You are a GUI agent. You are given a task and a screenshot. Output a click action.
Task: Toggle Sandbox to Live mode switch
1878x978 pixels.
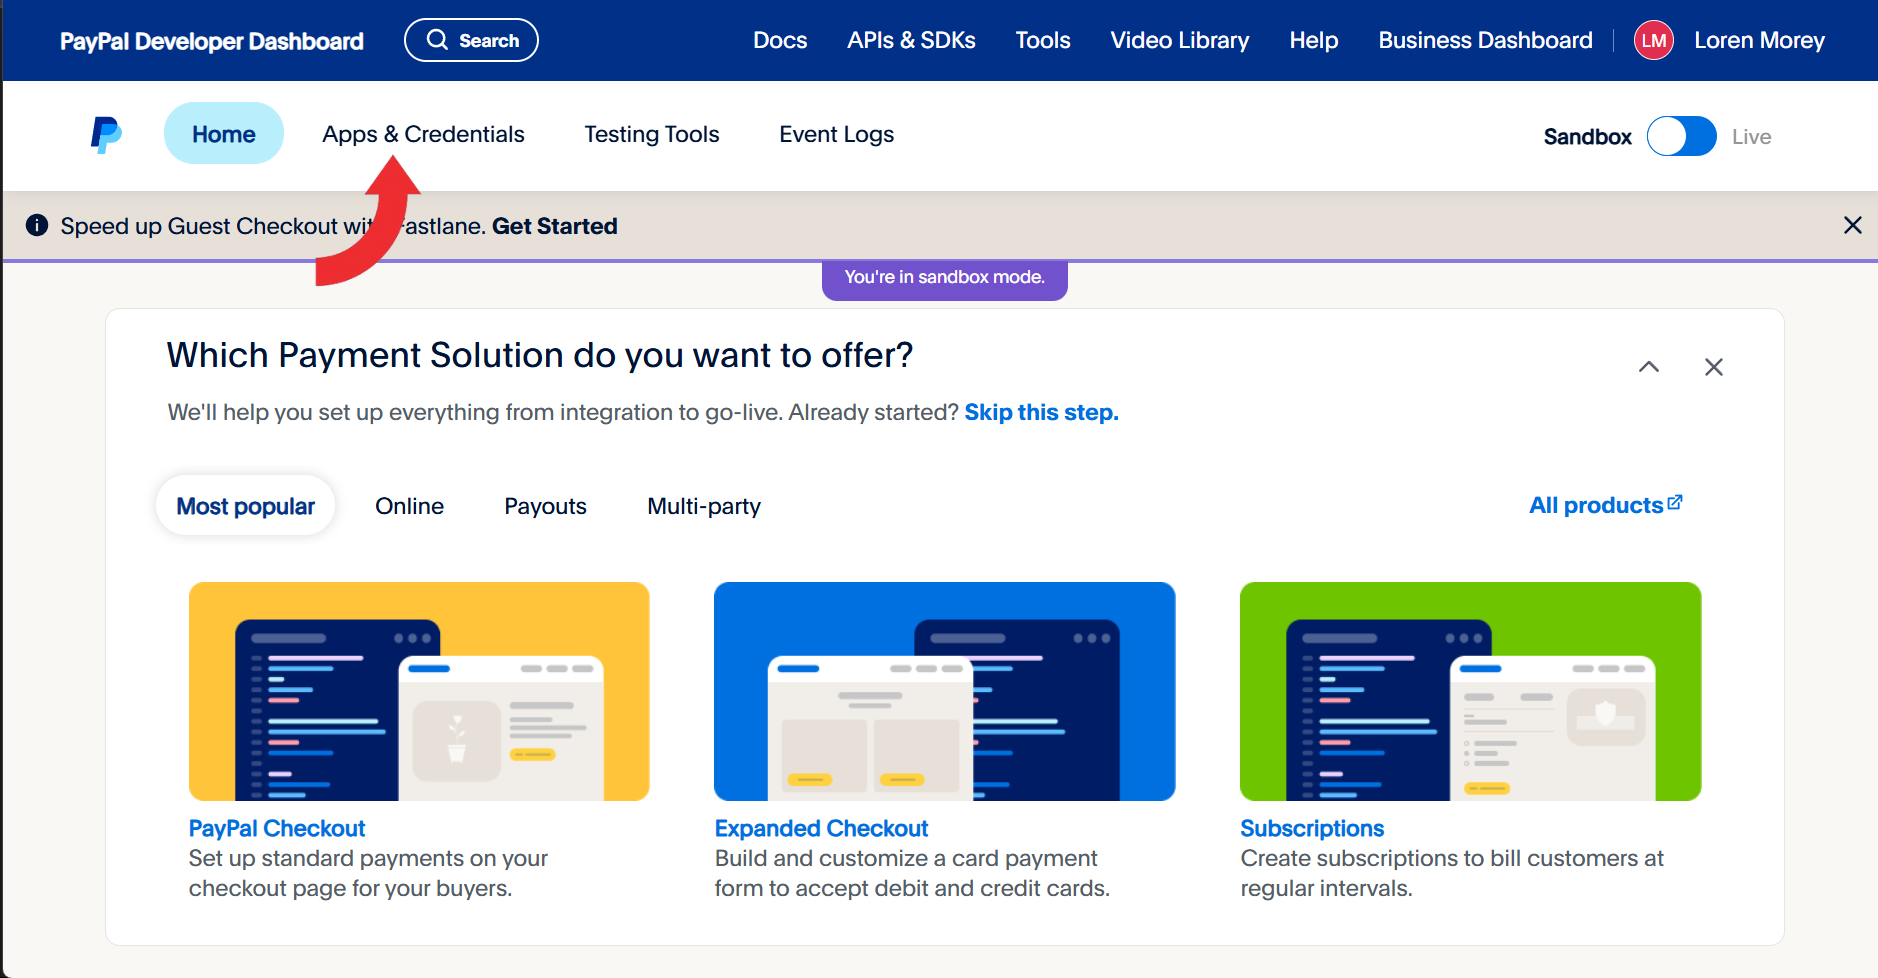click(1682, 136)
